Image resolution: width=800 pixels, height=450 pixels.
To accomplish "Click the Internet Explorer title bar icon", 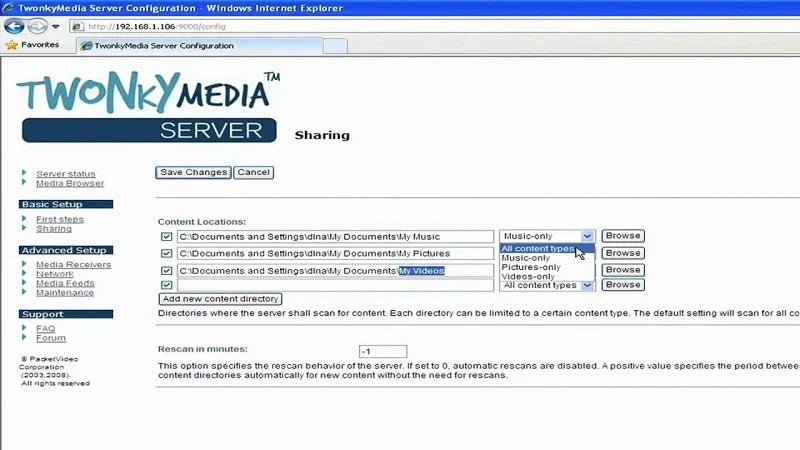I will click(8, 8).
